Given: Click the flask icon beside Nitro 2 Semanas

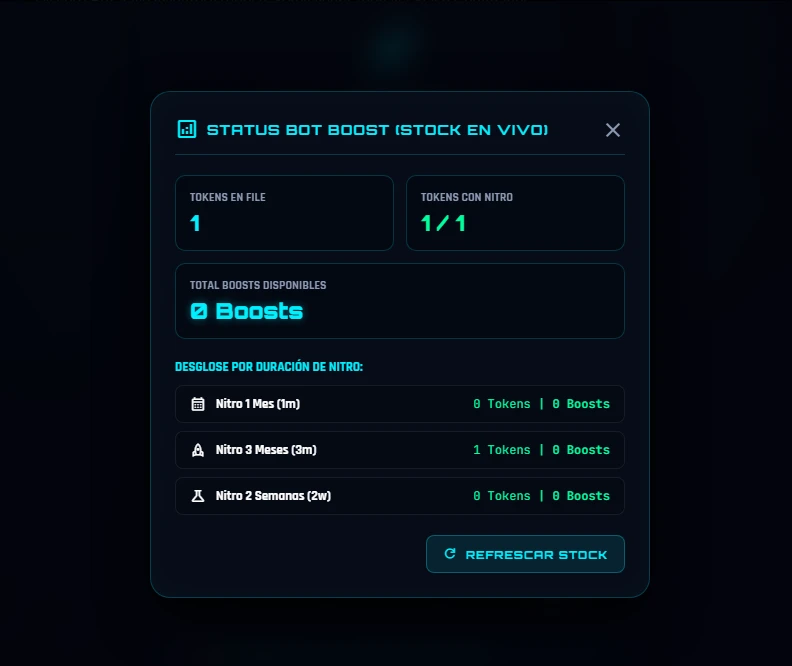Looking at the screenshot, I should pyautogui.click(x=198, y=496).
